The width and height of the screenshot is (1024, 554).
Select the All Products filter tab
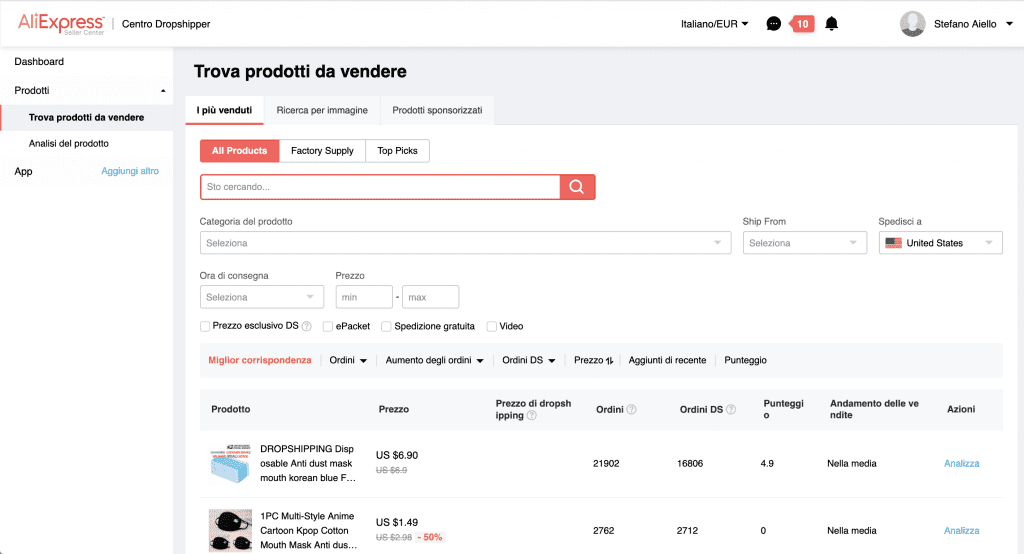click(240, 151)
